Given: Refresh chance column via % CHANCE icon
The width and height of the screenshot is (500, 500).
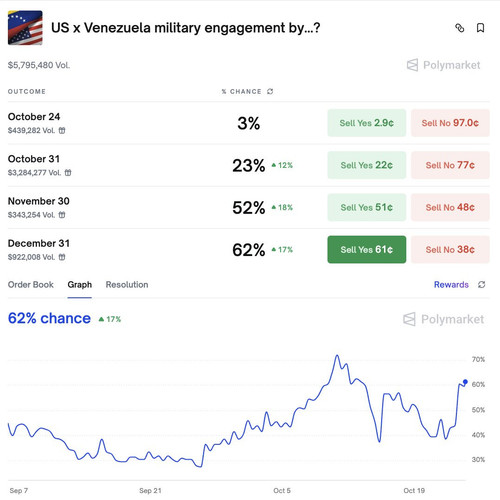Looking at the screenshot, I should tap(270, 91).
